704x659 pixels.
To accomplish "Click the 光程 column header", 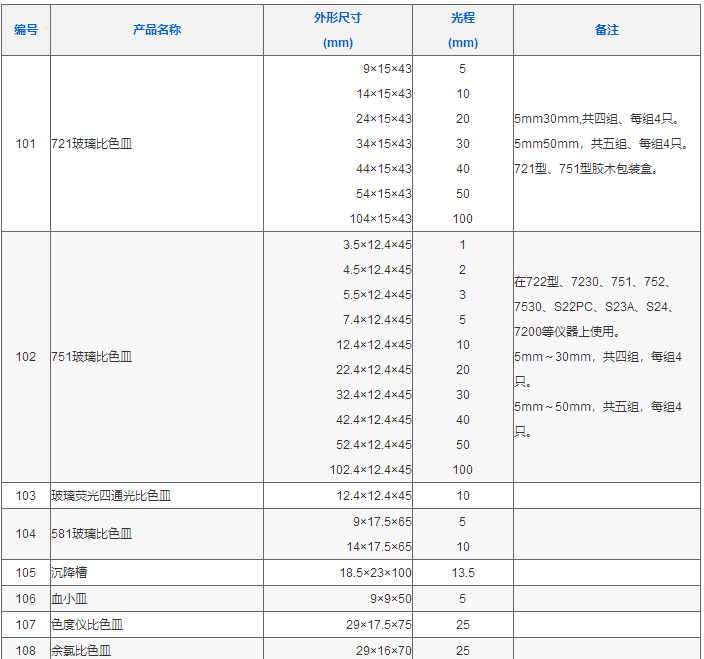I will tap(462, 19).
